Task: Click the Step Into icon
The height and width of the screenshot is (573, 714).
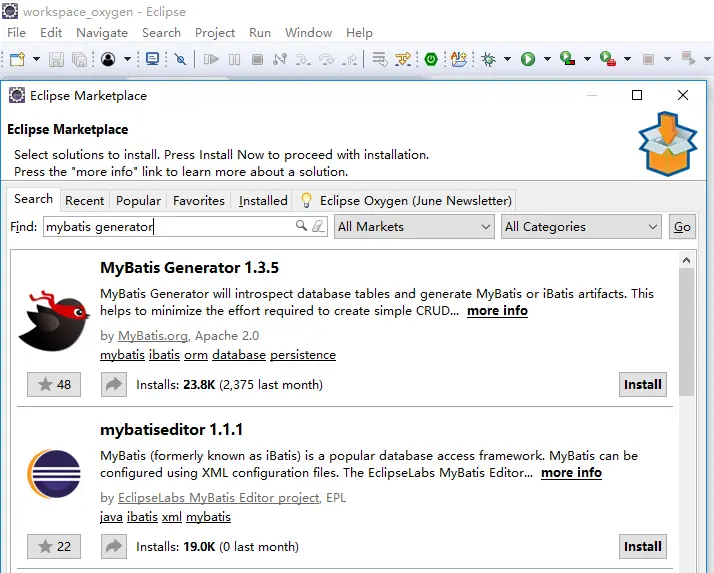Action: coord(303,59)
